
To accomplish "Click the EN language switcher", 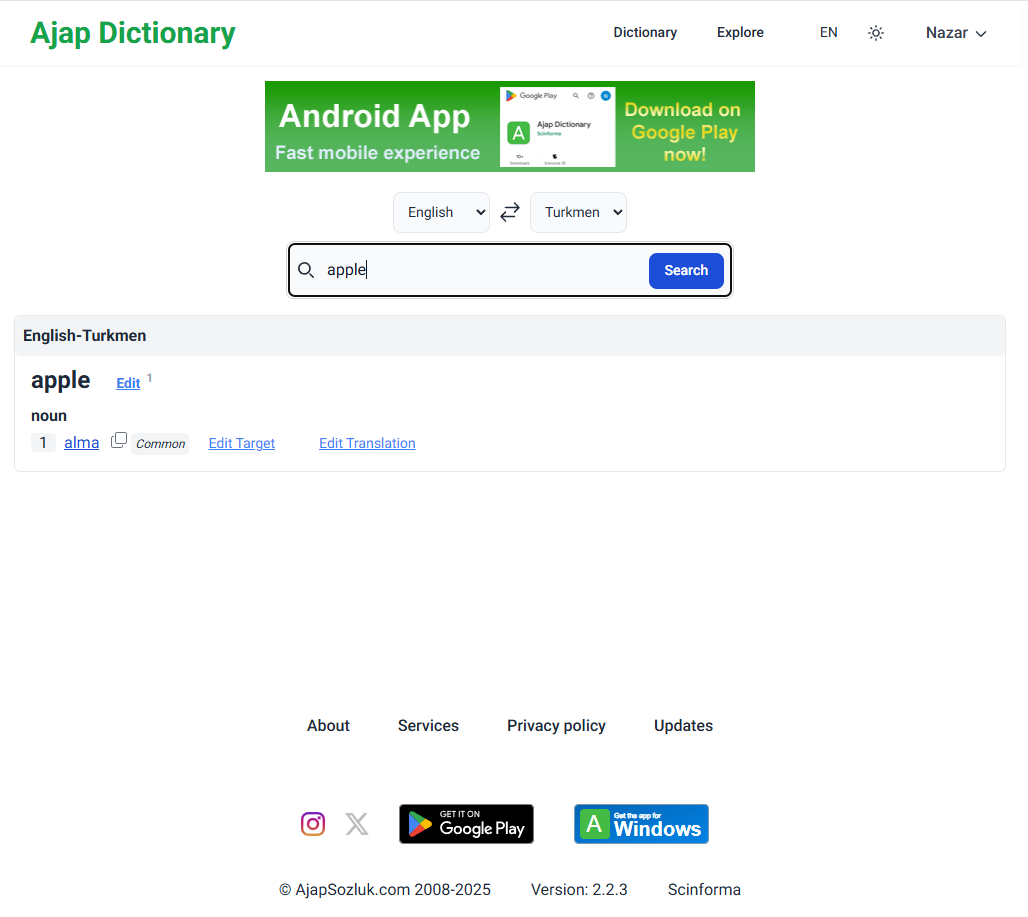I will 828,33.
